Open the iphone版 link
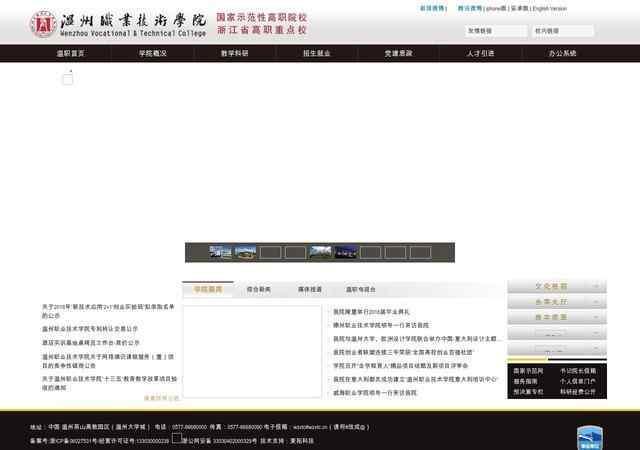 click(x=496, y=8)
